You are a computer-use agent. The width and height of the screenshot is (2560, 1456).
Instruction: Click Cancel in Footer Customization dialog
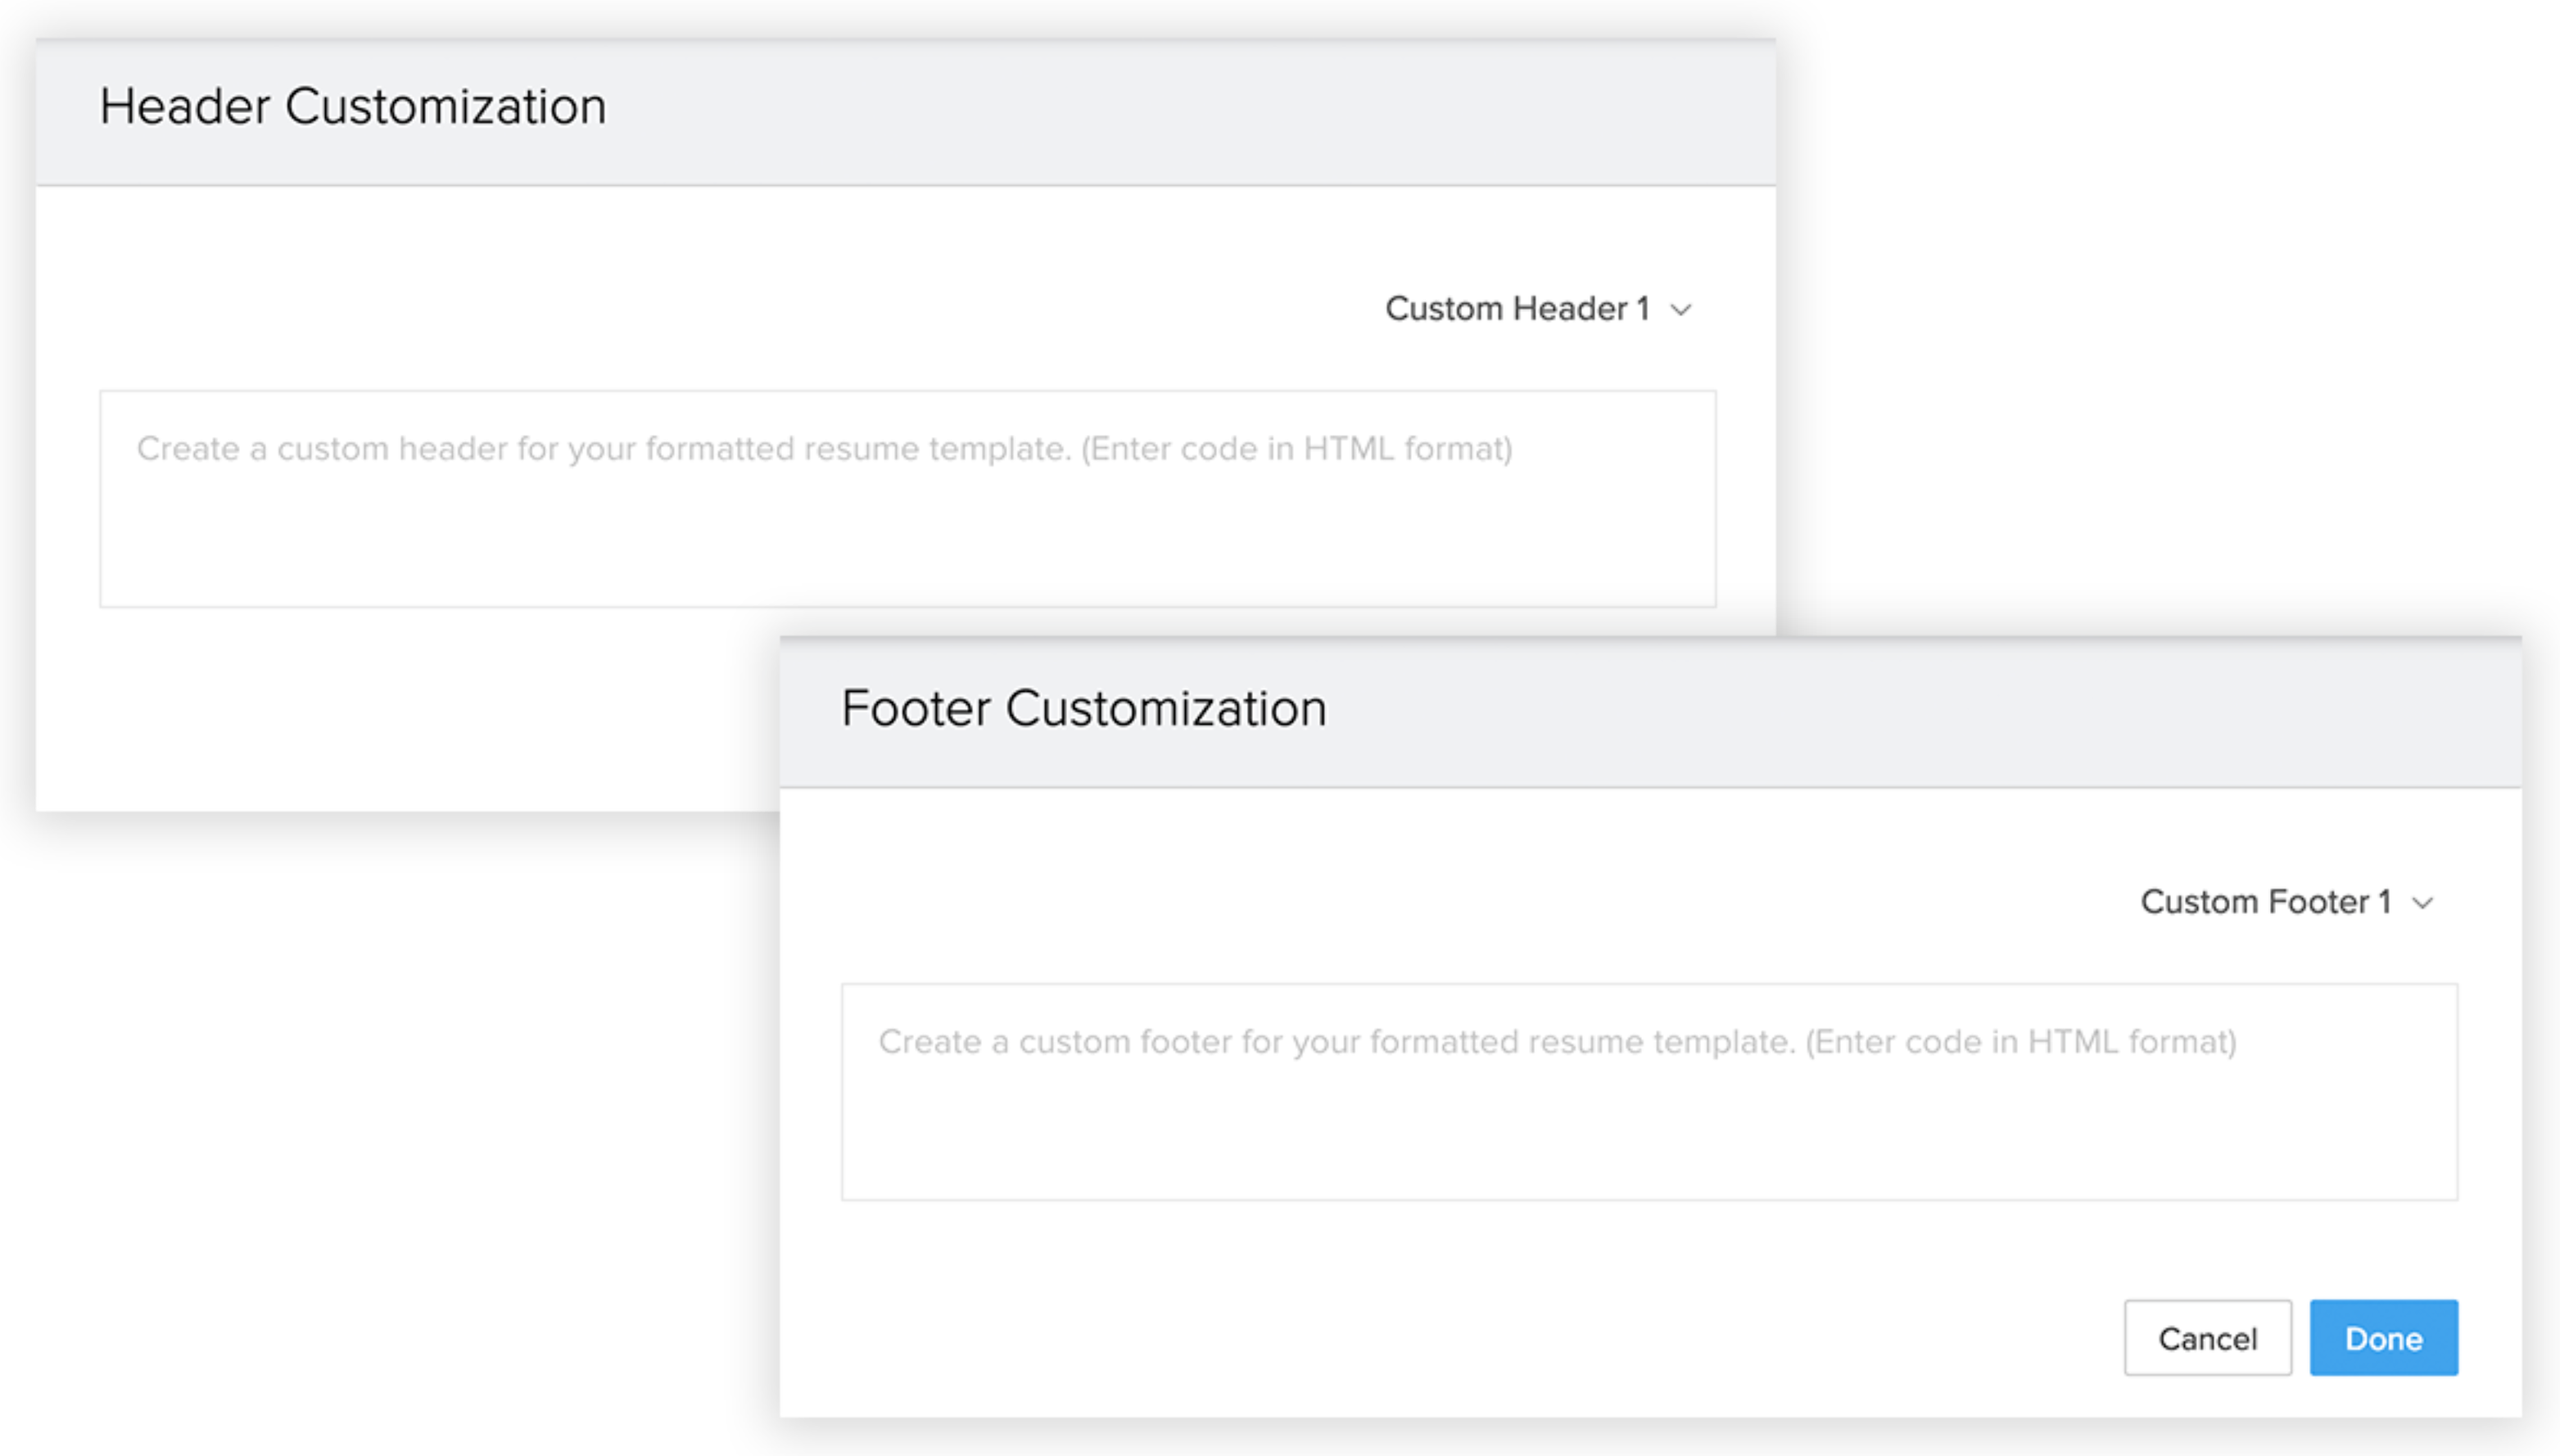2207,1338
